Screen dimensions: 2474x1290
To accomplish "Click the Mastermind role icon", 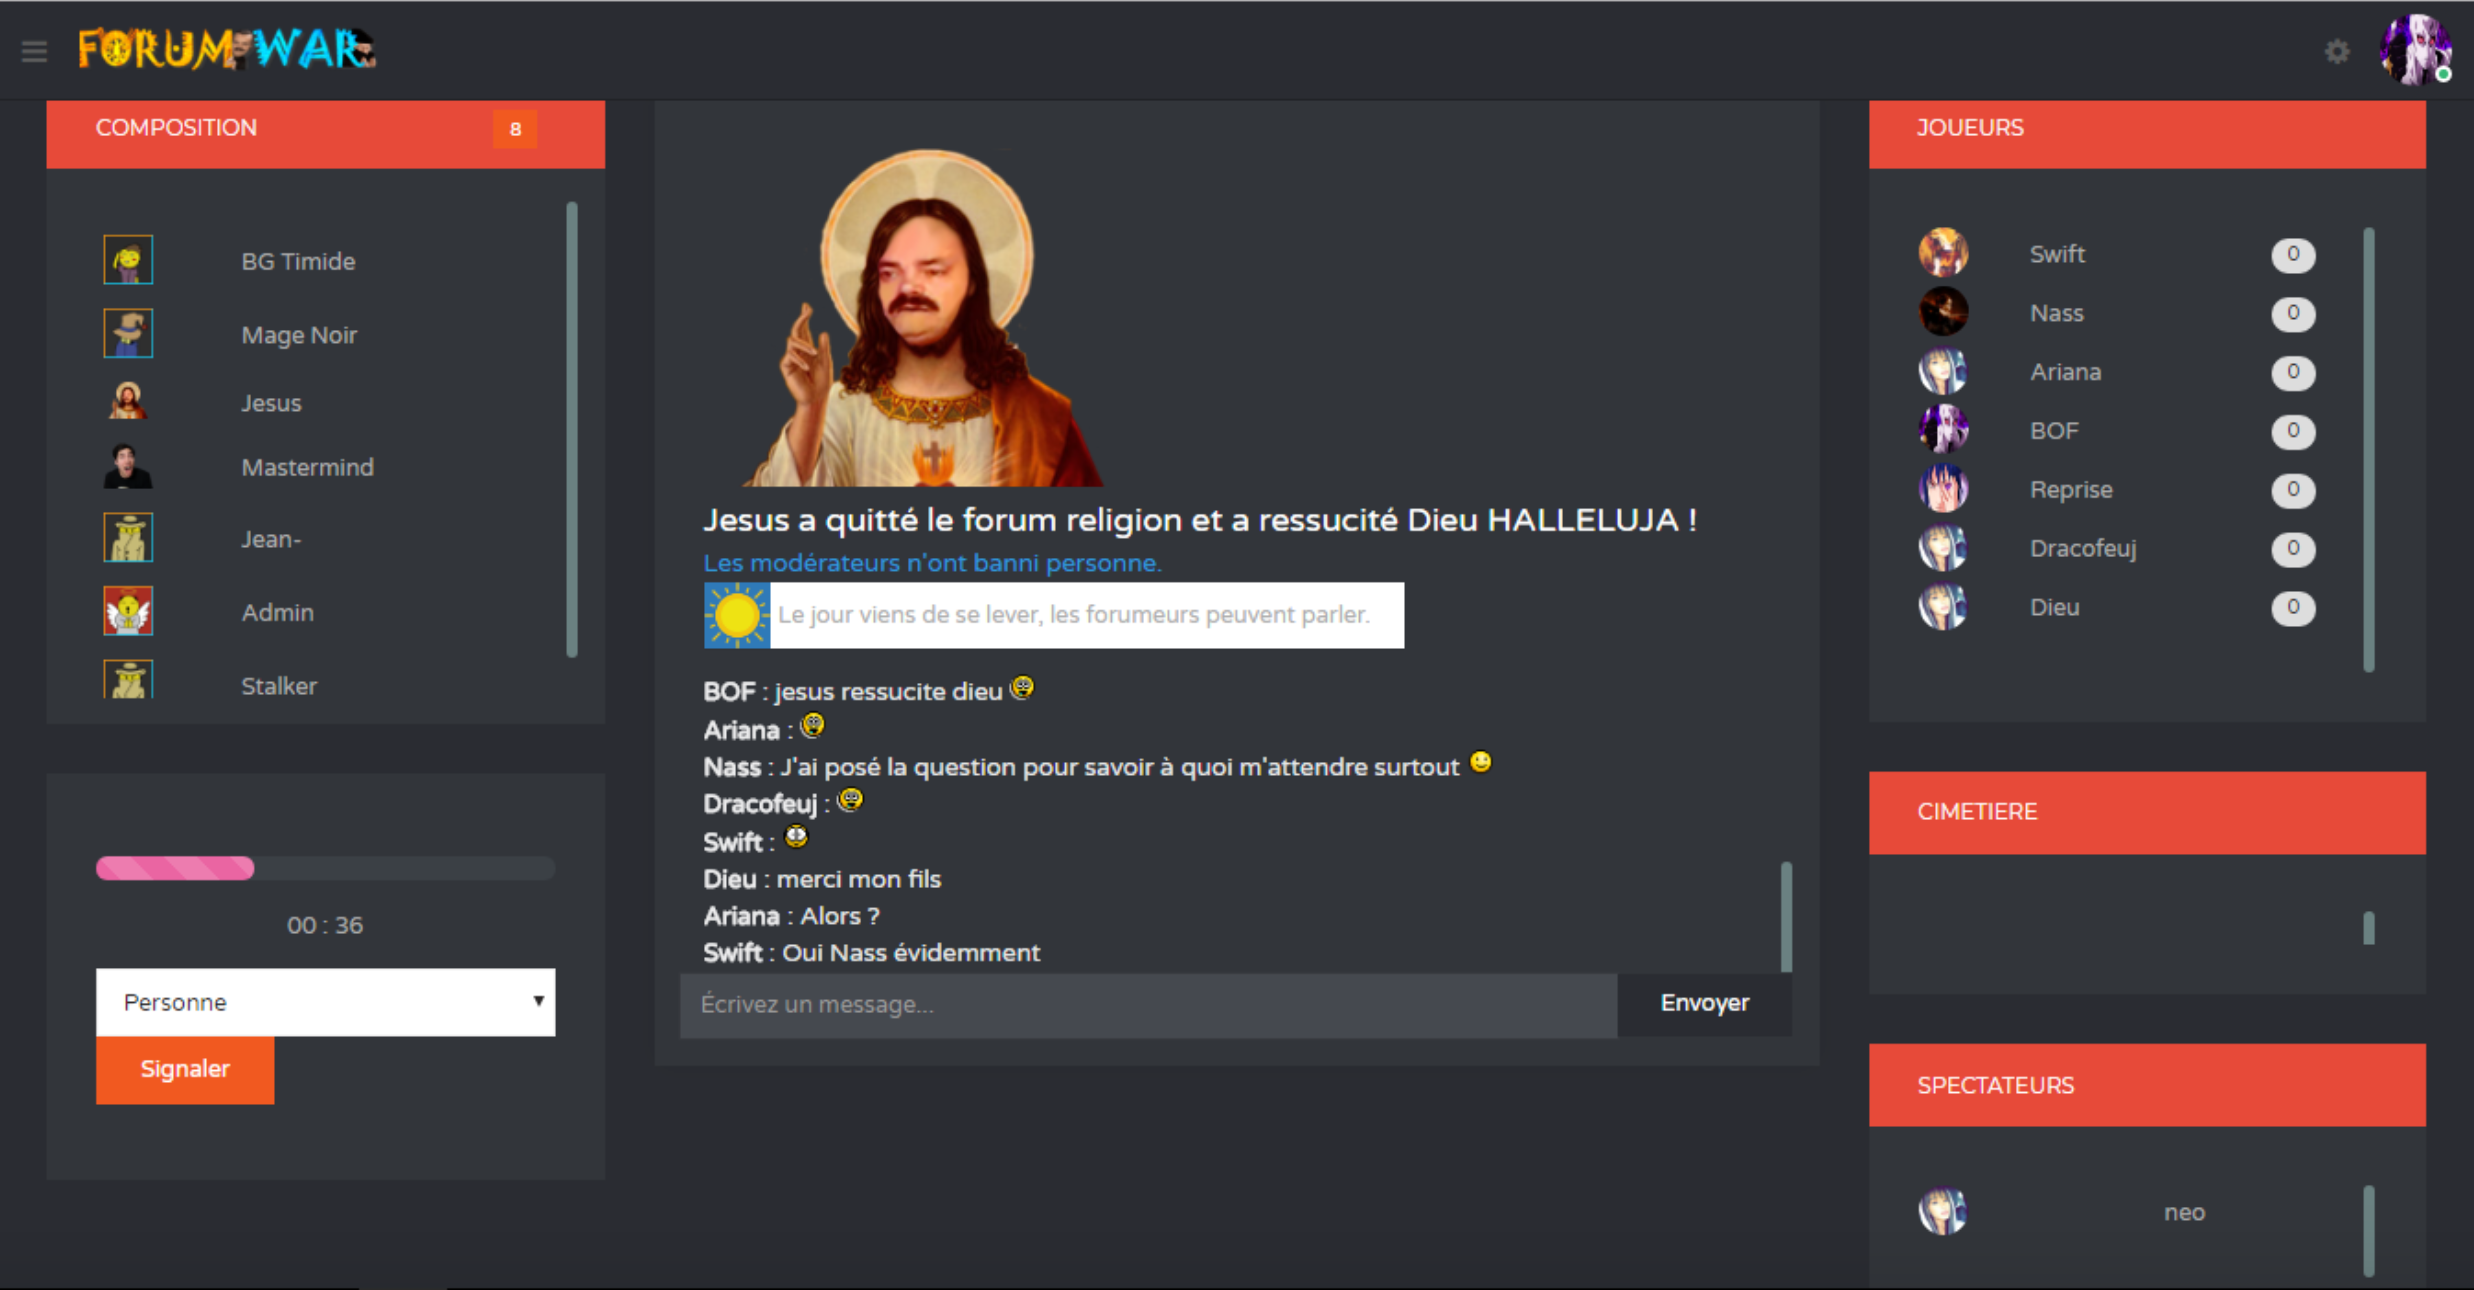I will pyautogui.click(x=128, y=467).
